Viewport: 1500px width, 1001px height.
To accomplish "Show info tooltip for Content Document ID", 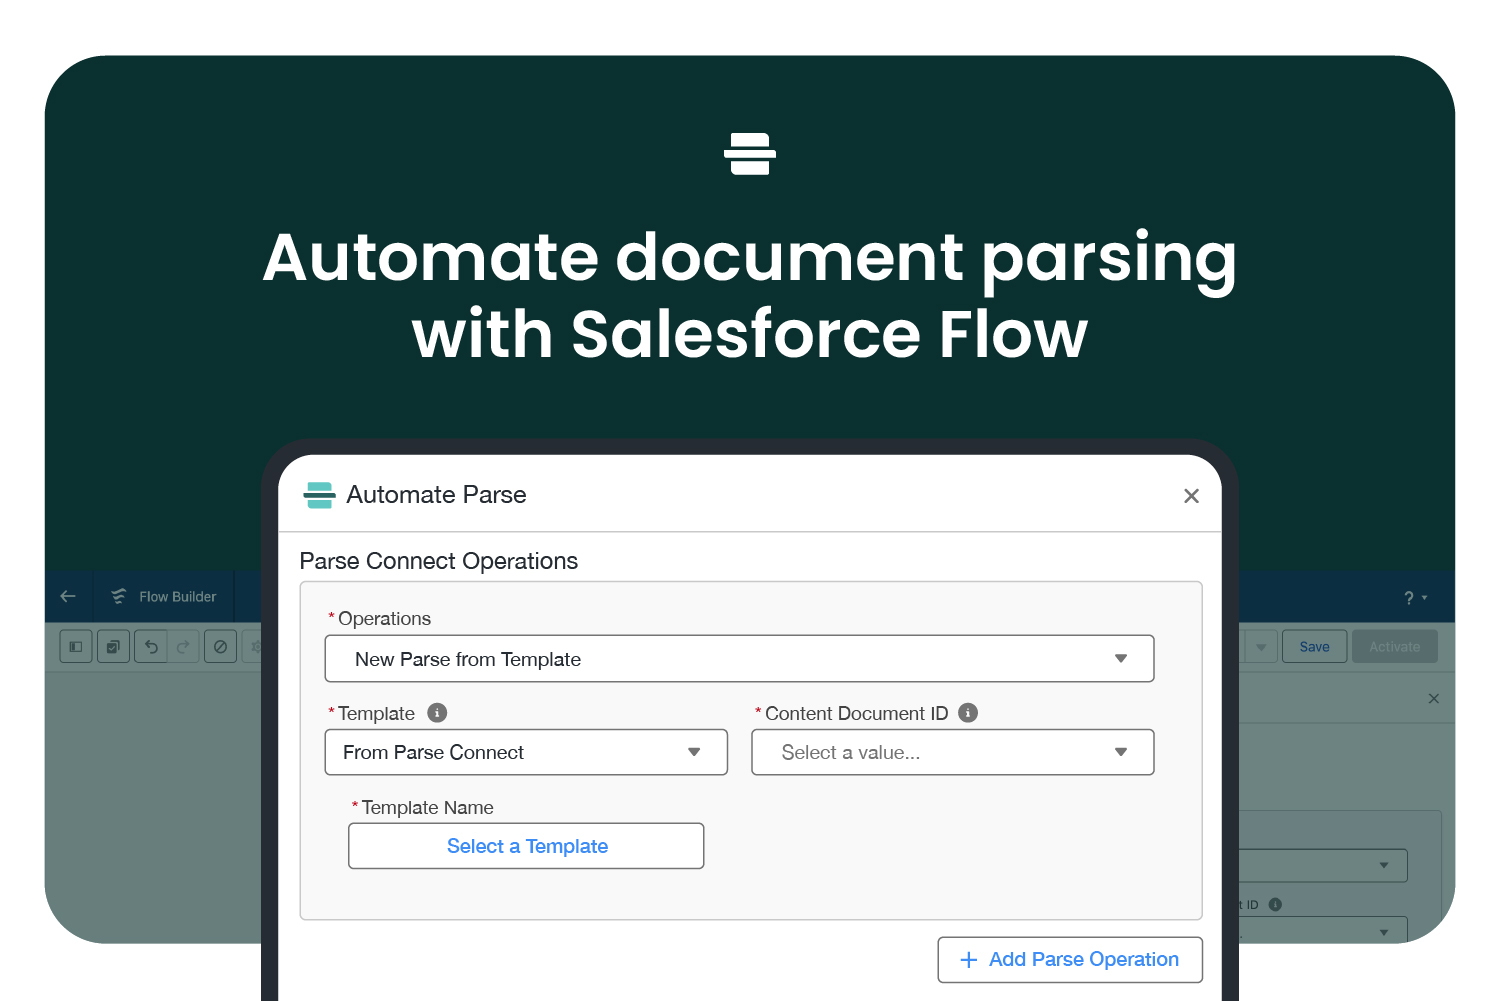I will 968,713.
